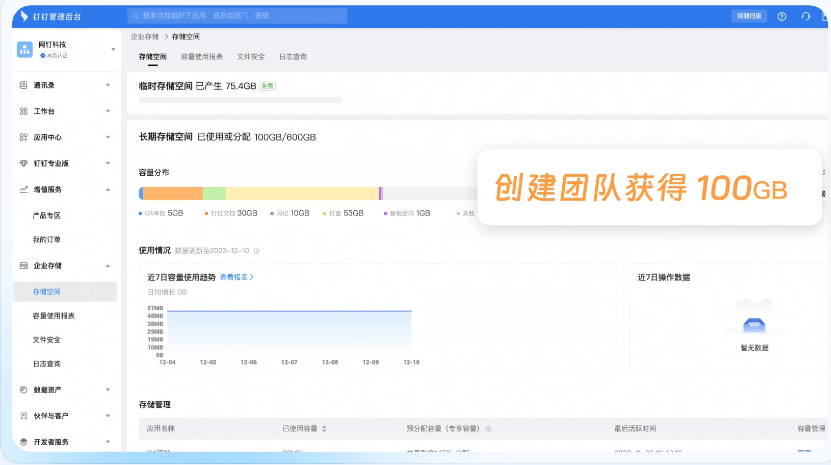Click the 智能合同 1GB legend entry
Viewport: 831px width, 465px height.
tap(407, 213)
